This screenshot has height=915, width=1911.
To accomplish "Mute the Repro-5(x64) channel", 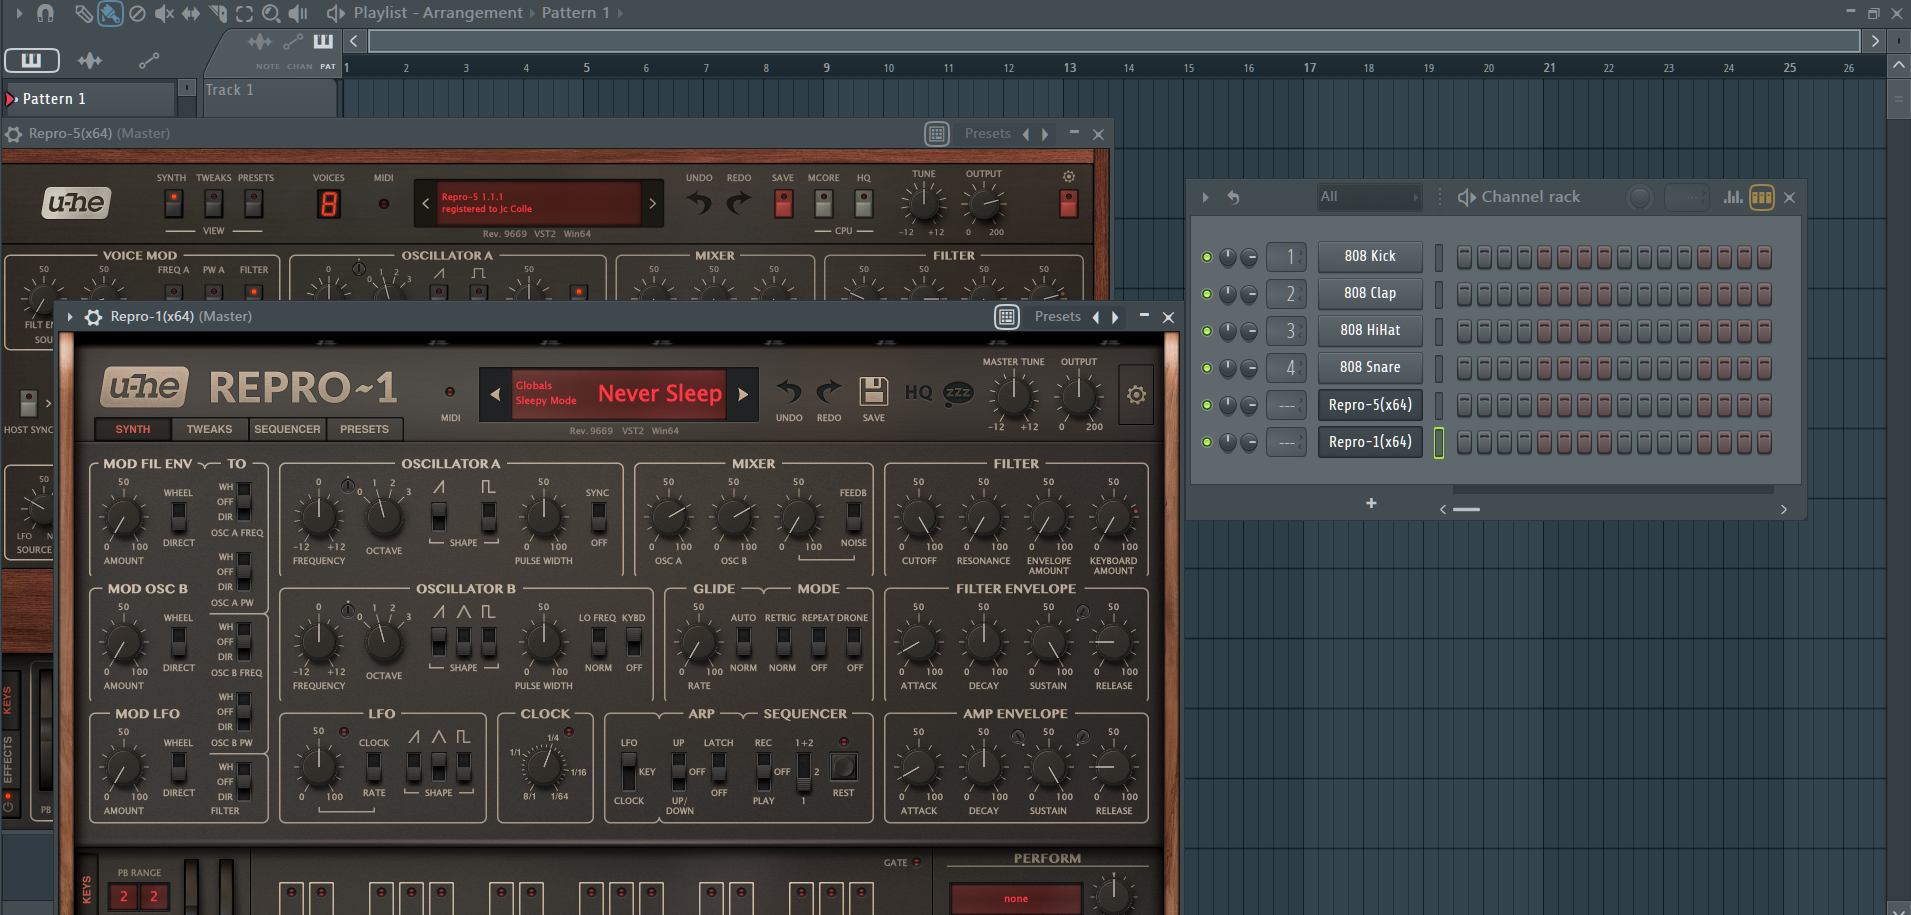I will click(x=1207, y=405).
